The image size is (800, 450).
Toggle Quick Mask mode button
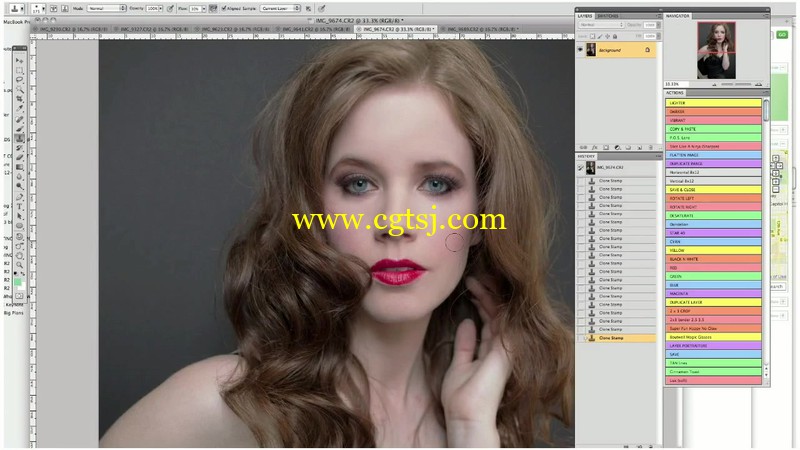tap(20, 296)
